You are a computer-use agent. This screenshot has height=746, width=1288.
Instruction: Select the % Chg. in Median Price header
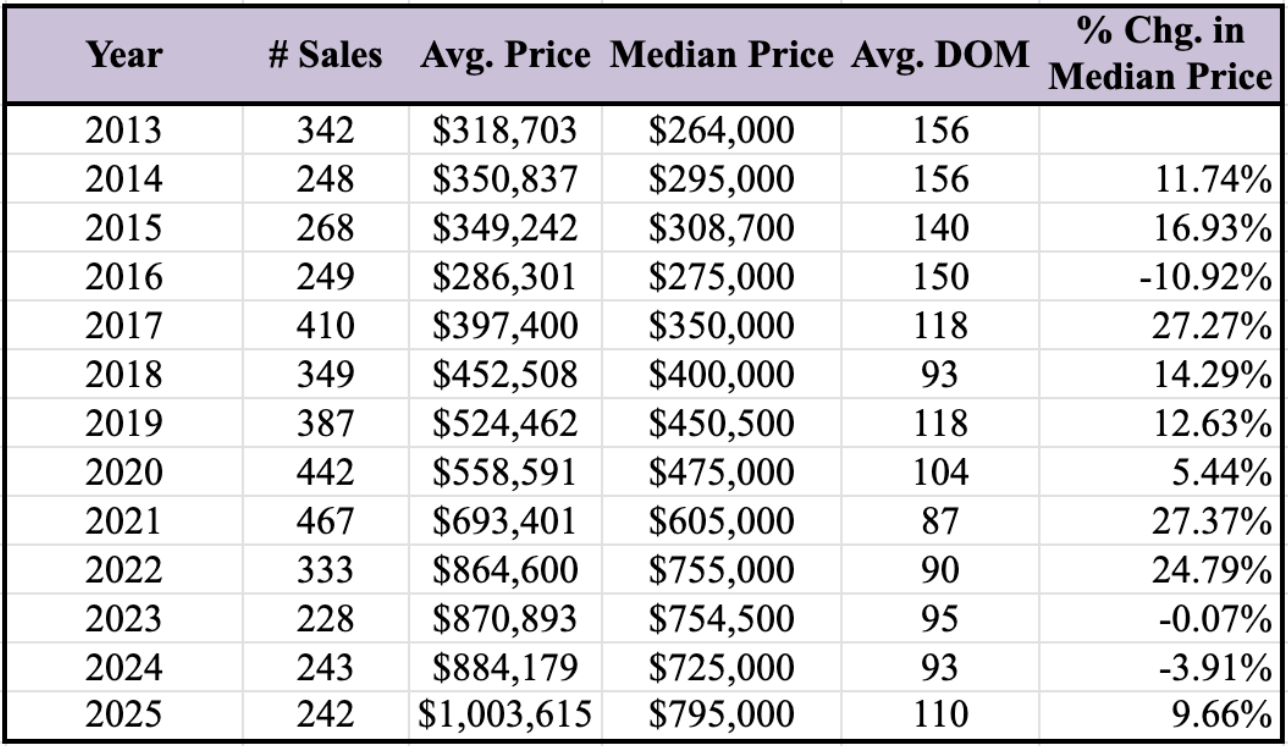pos(1159,53)
